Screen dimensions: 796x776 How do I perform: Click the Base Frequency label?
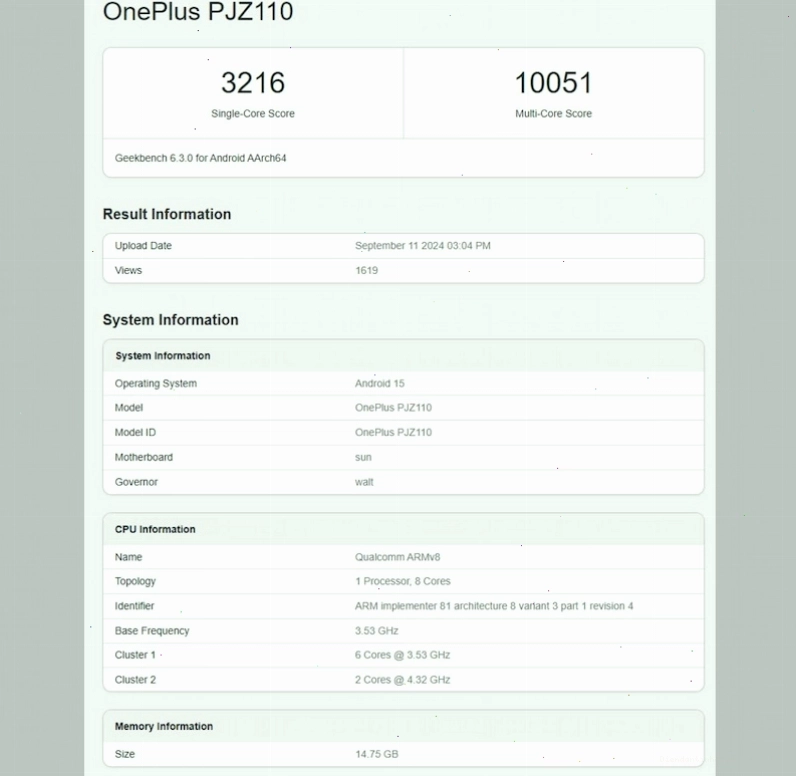click(152, 631)
